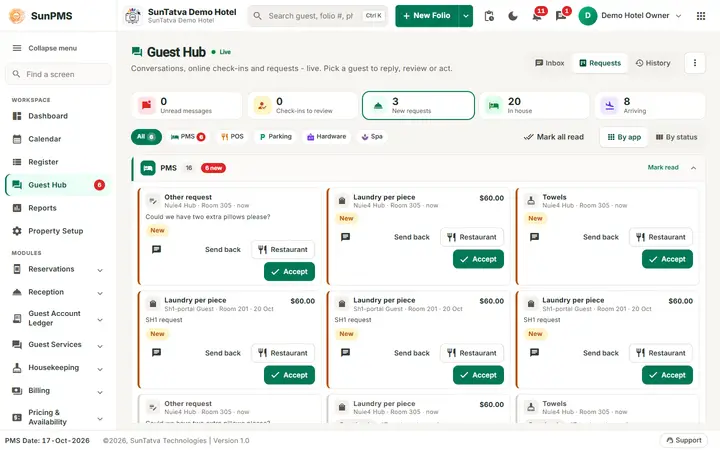Expand Demo Hotel Owner account menu
Image resolution: width=720 pixels, height=450 pixels.
coord(679,16)
